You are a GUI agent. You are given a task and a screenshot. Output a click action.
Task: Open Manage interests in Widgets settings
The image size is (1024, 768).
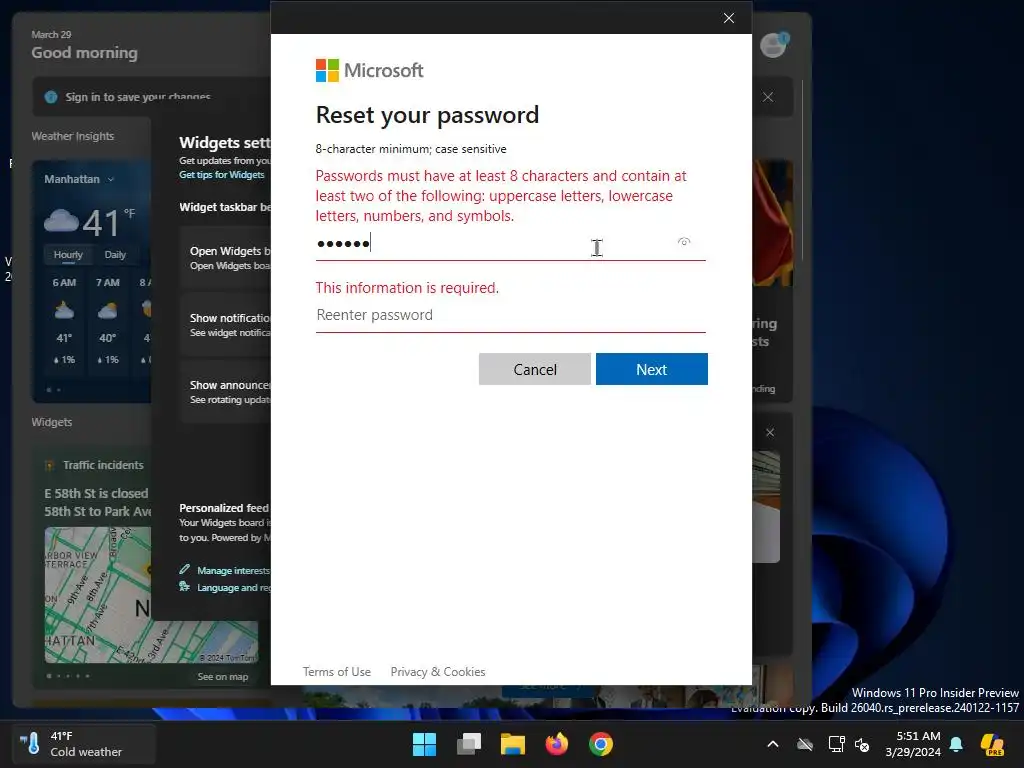[233, 570]
